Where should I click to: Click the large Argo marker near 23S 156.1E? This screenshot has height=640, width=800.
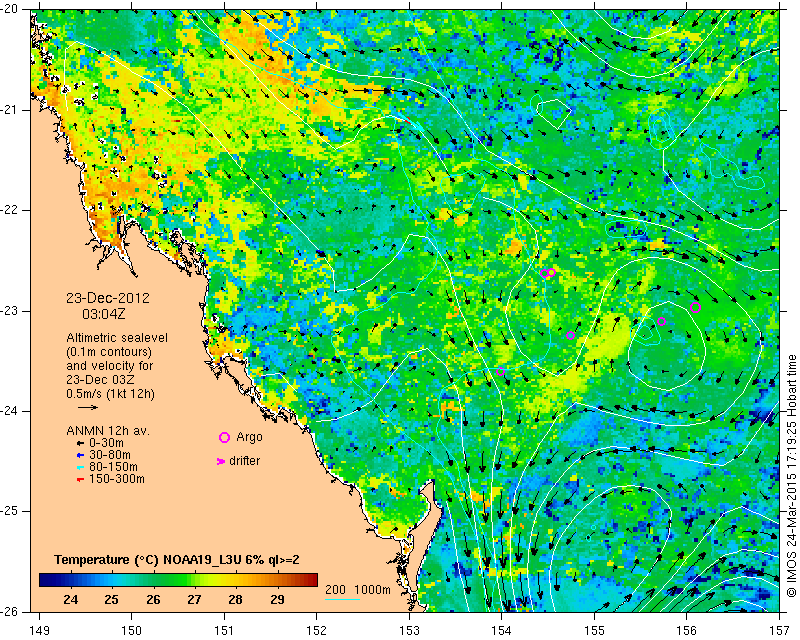(x=695, y=307)
